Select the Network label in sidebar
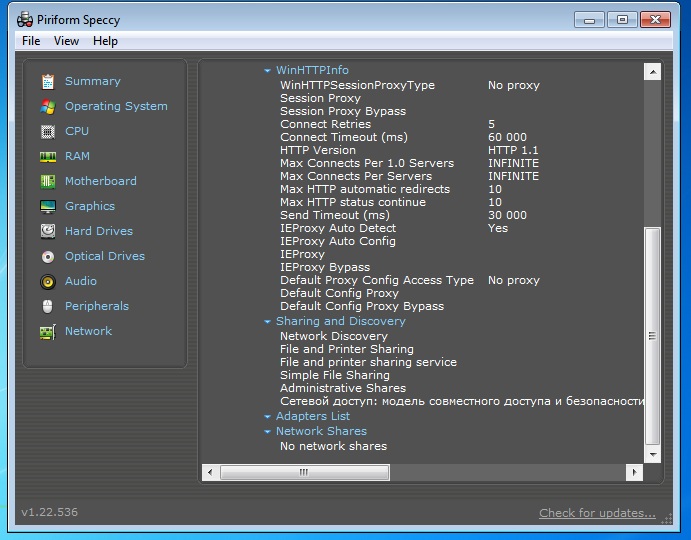Screen dimensions: 691x540 point(88,331)
